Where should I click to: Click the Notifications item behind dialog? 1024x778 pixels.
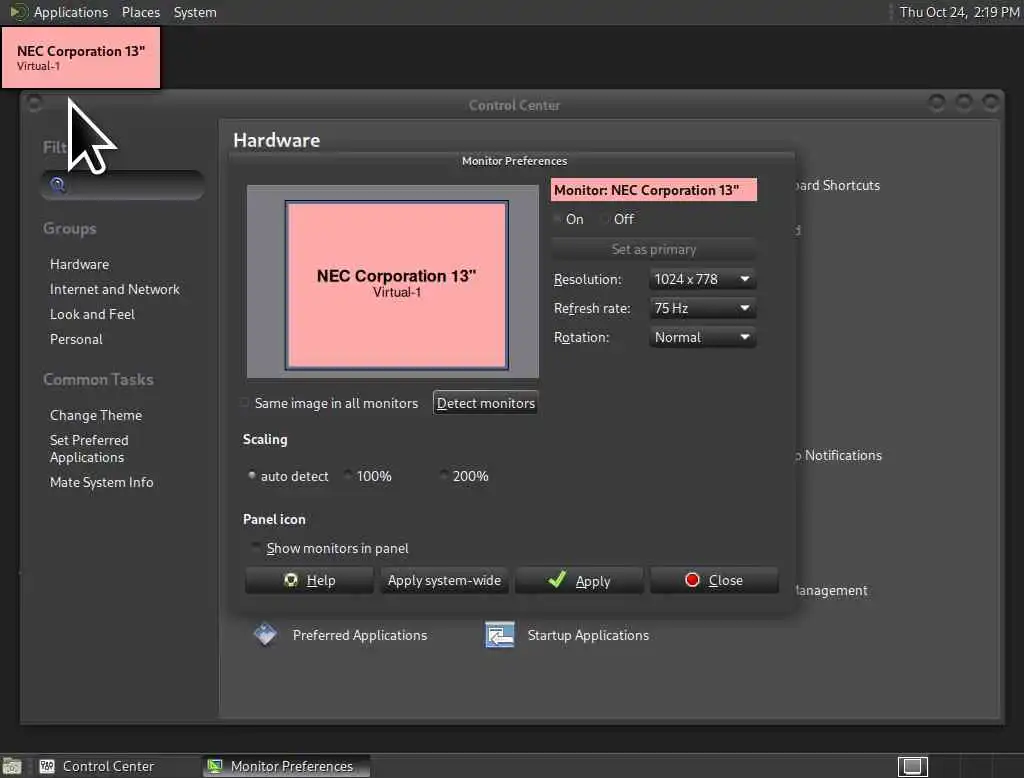(839, 455)
